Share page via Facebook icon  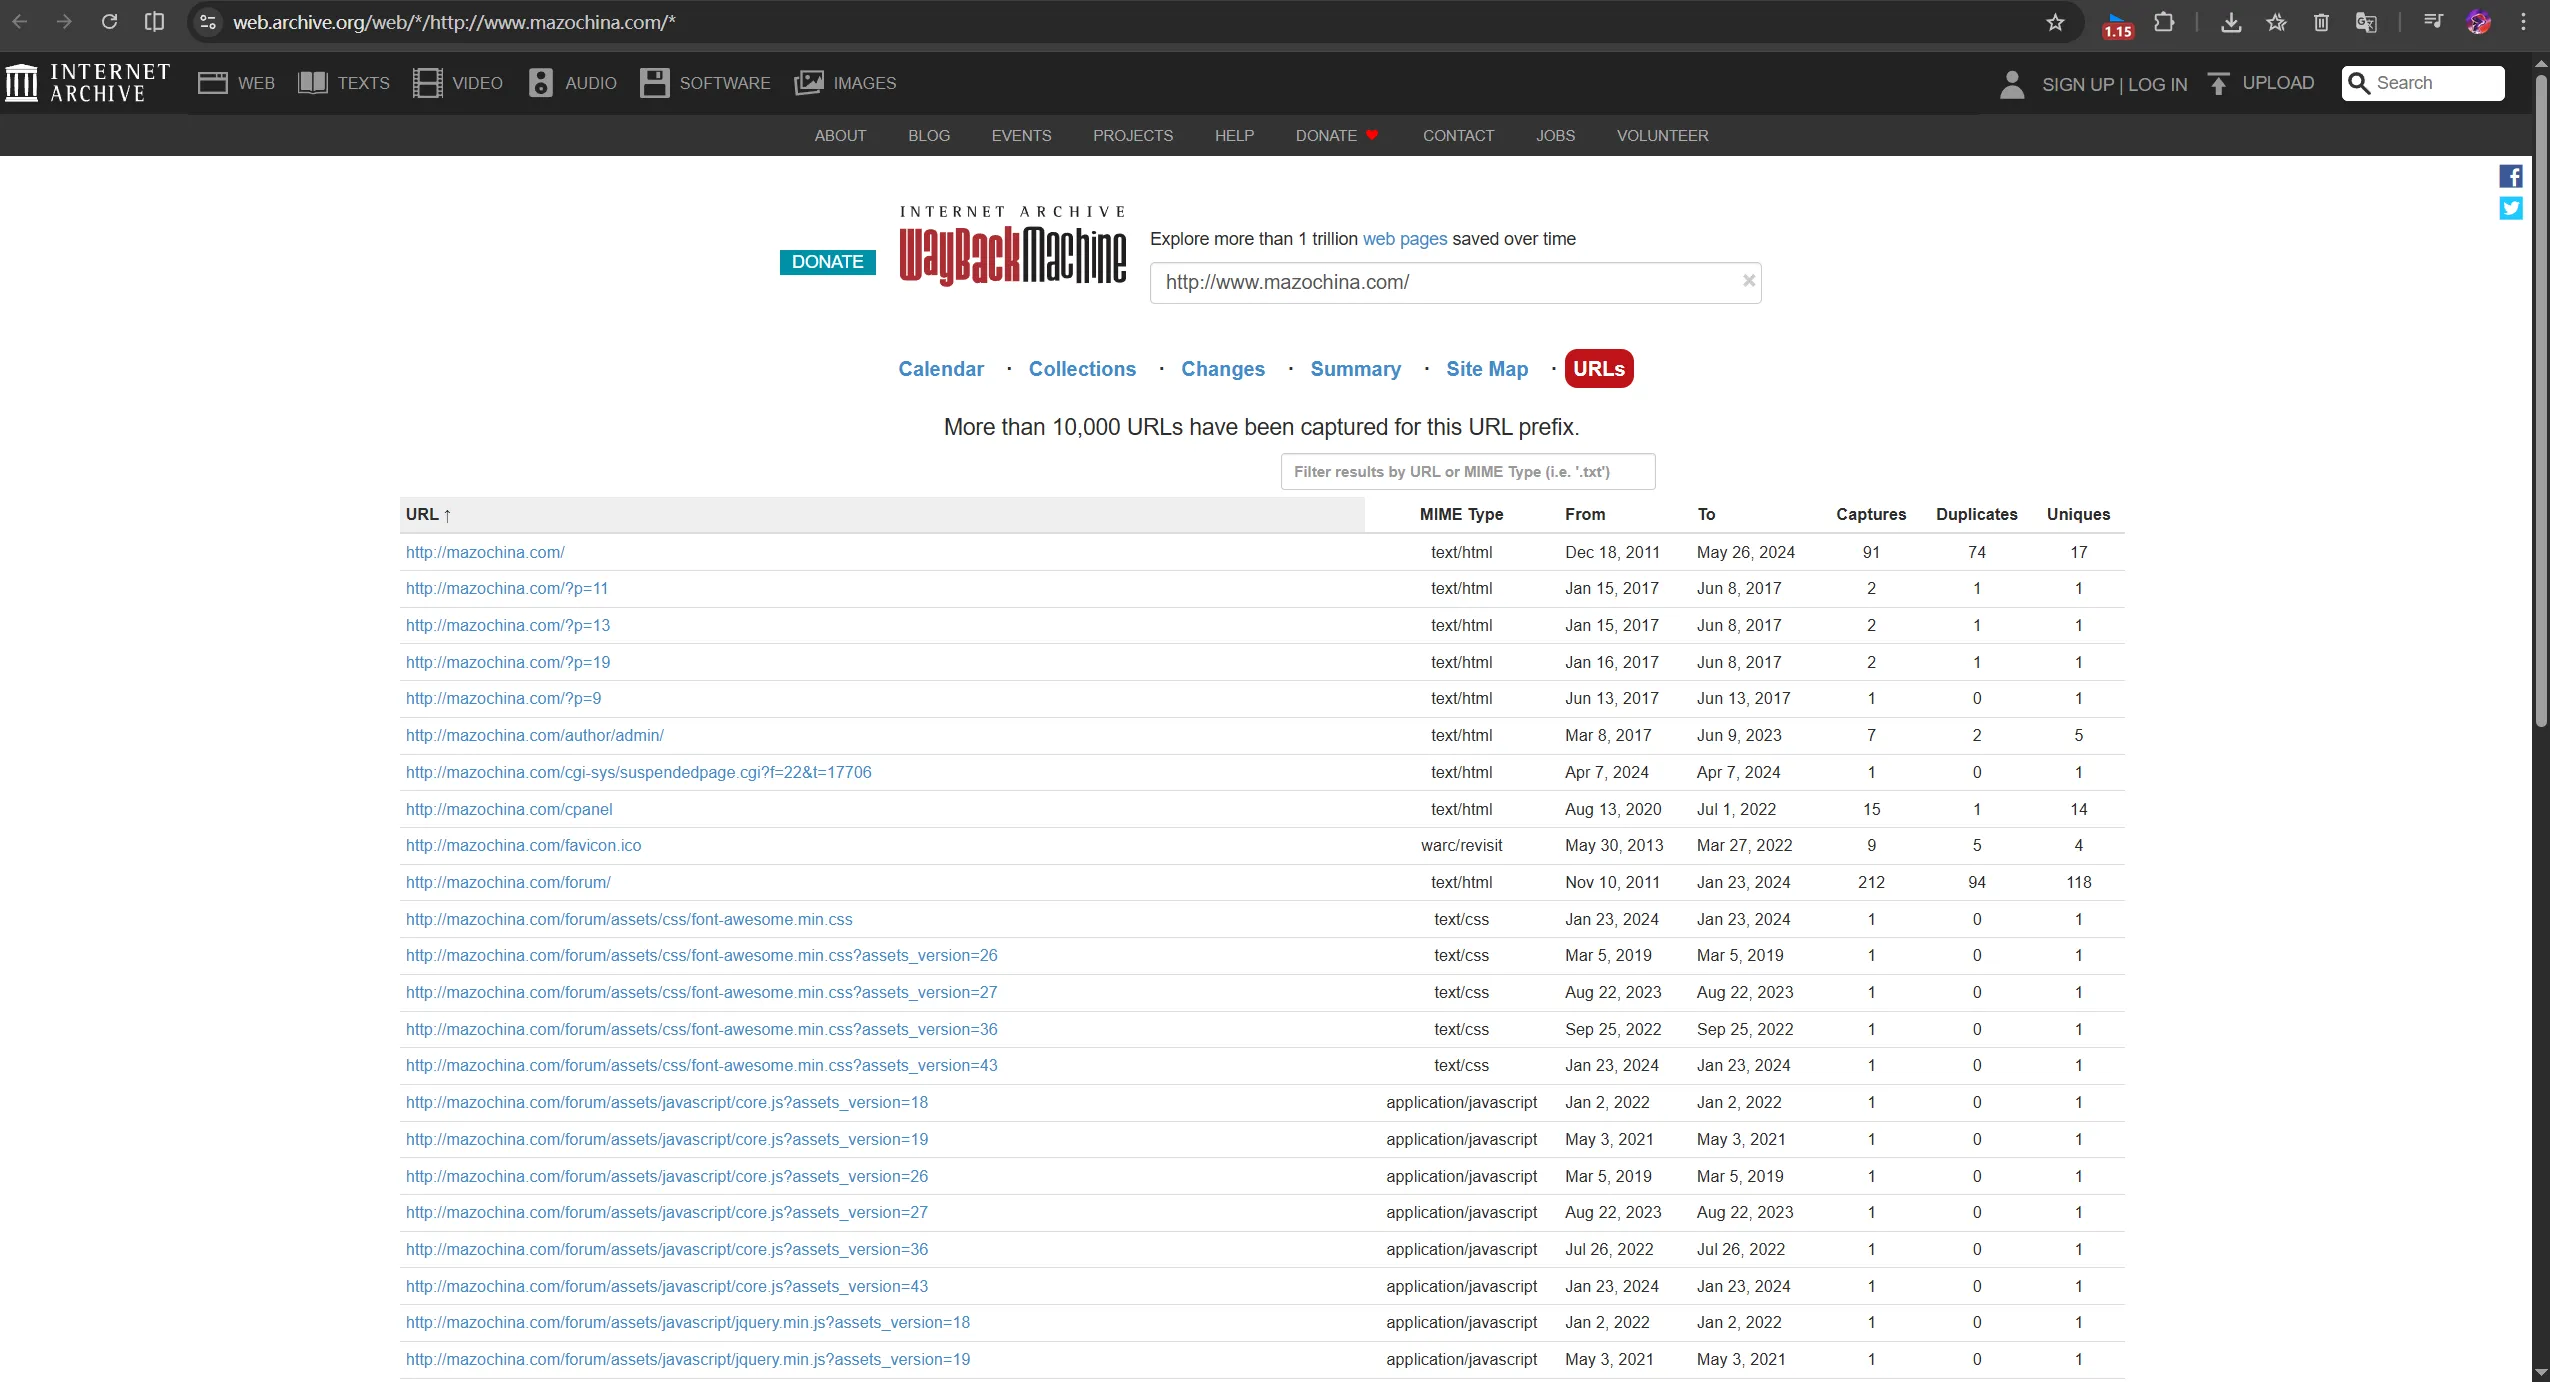2511,177
